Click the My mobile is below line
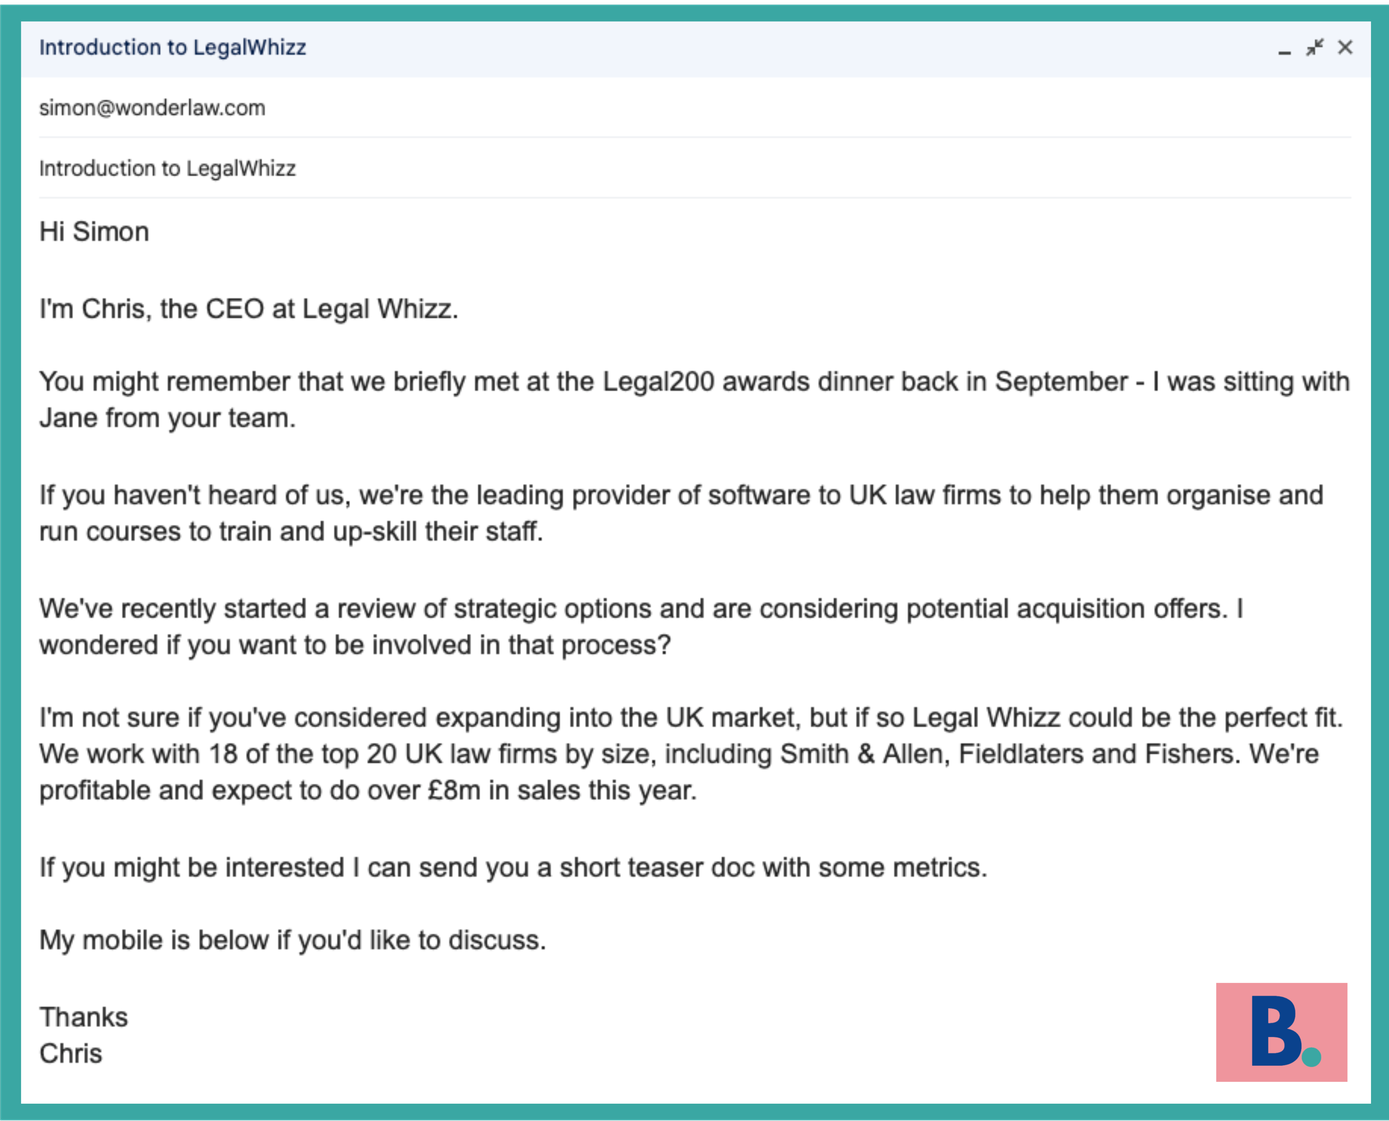Image resolution: width=1389 pixels, height=1121 pixels. [x=293, y=940]
